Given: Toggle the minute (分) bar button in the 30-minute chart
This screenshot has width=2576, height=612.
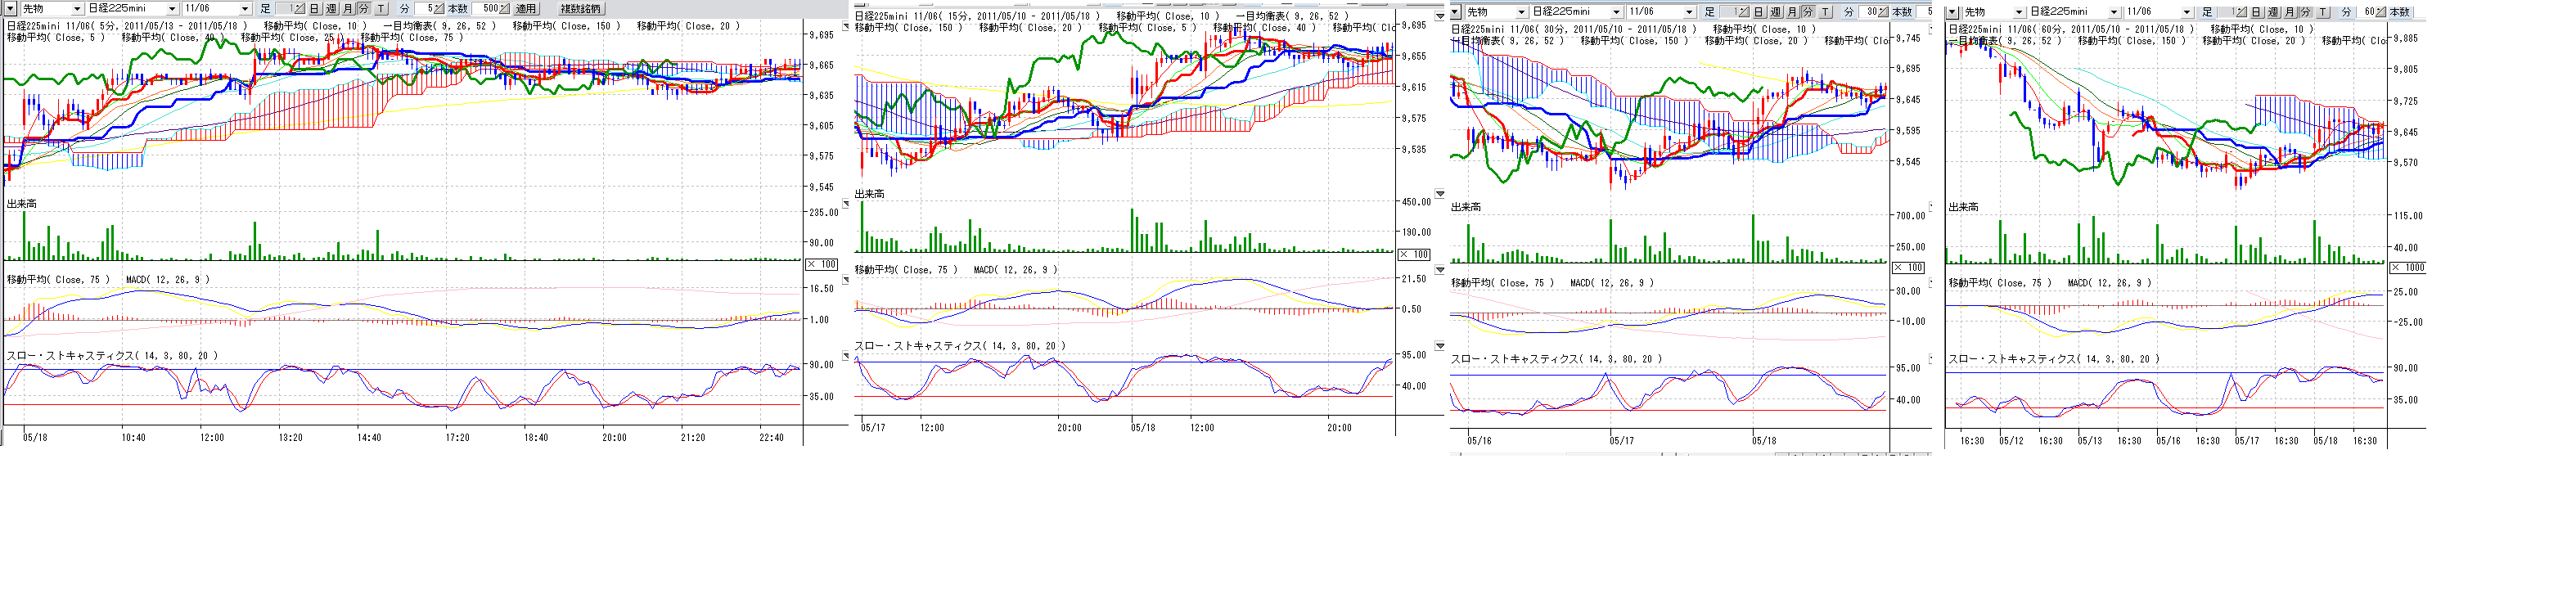Looking at the screenshot, I should 1808,12.
